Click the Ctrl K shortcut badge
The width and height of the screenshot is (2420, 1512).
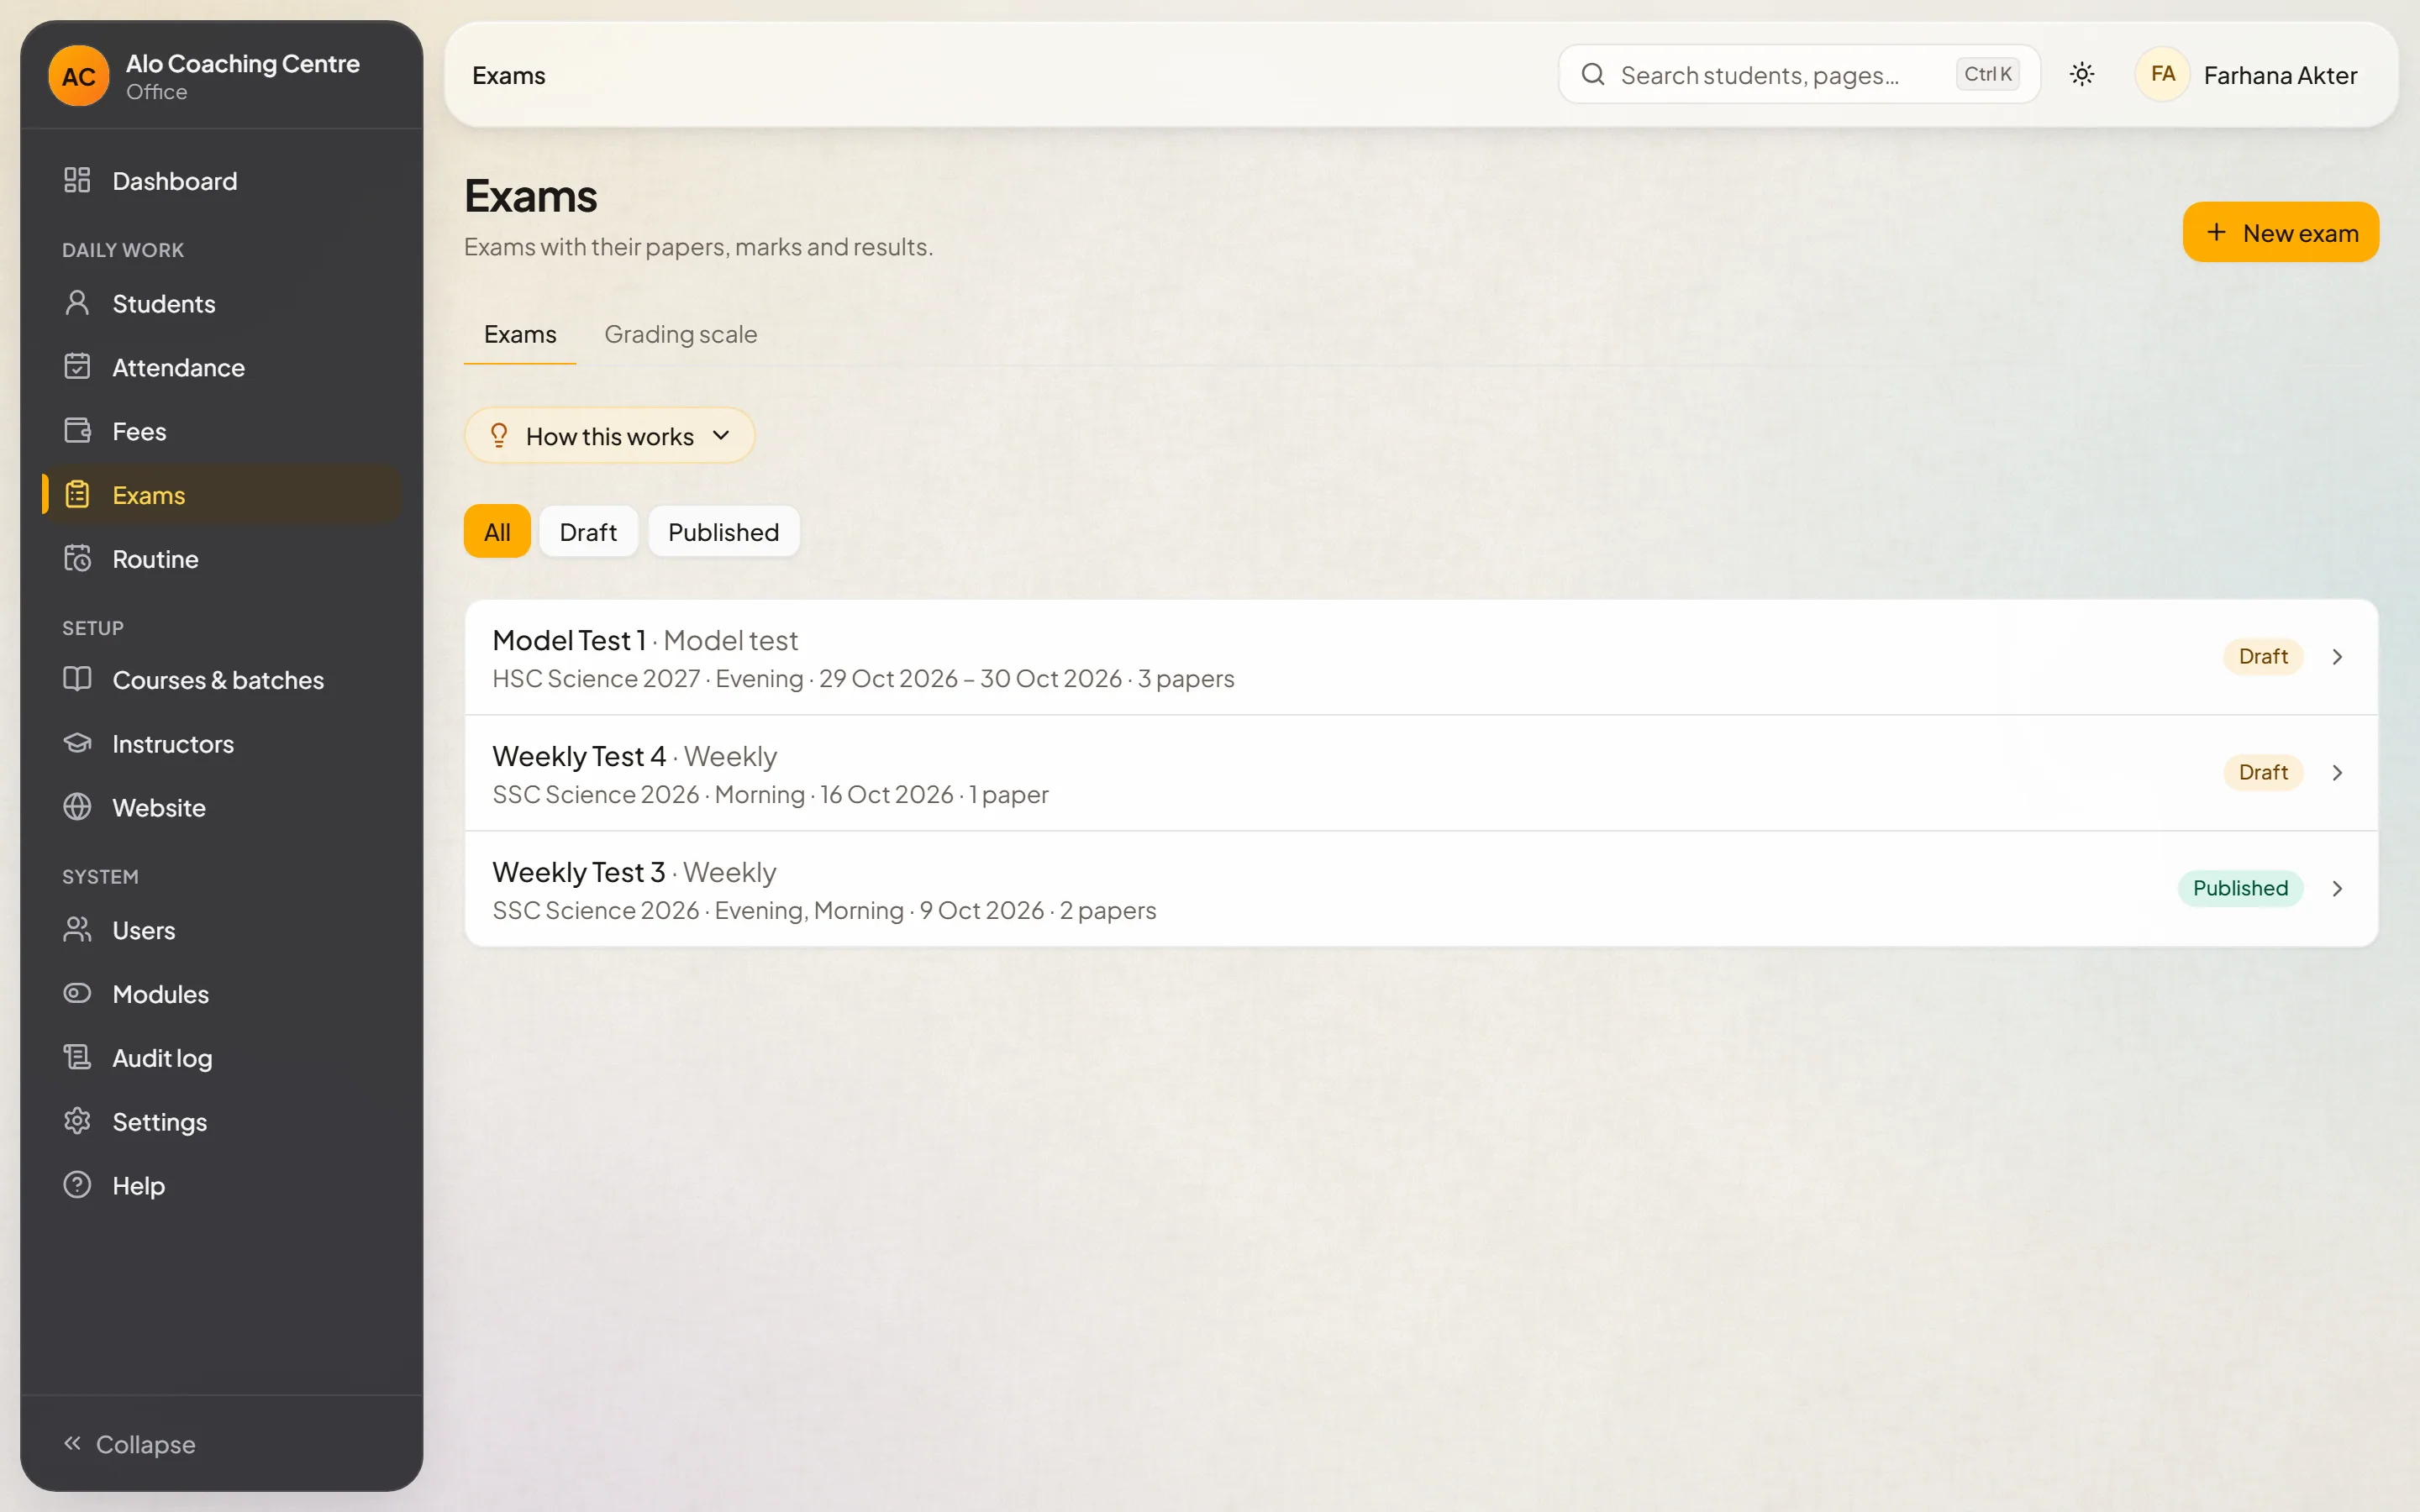(x=1987, y=74)
